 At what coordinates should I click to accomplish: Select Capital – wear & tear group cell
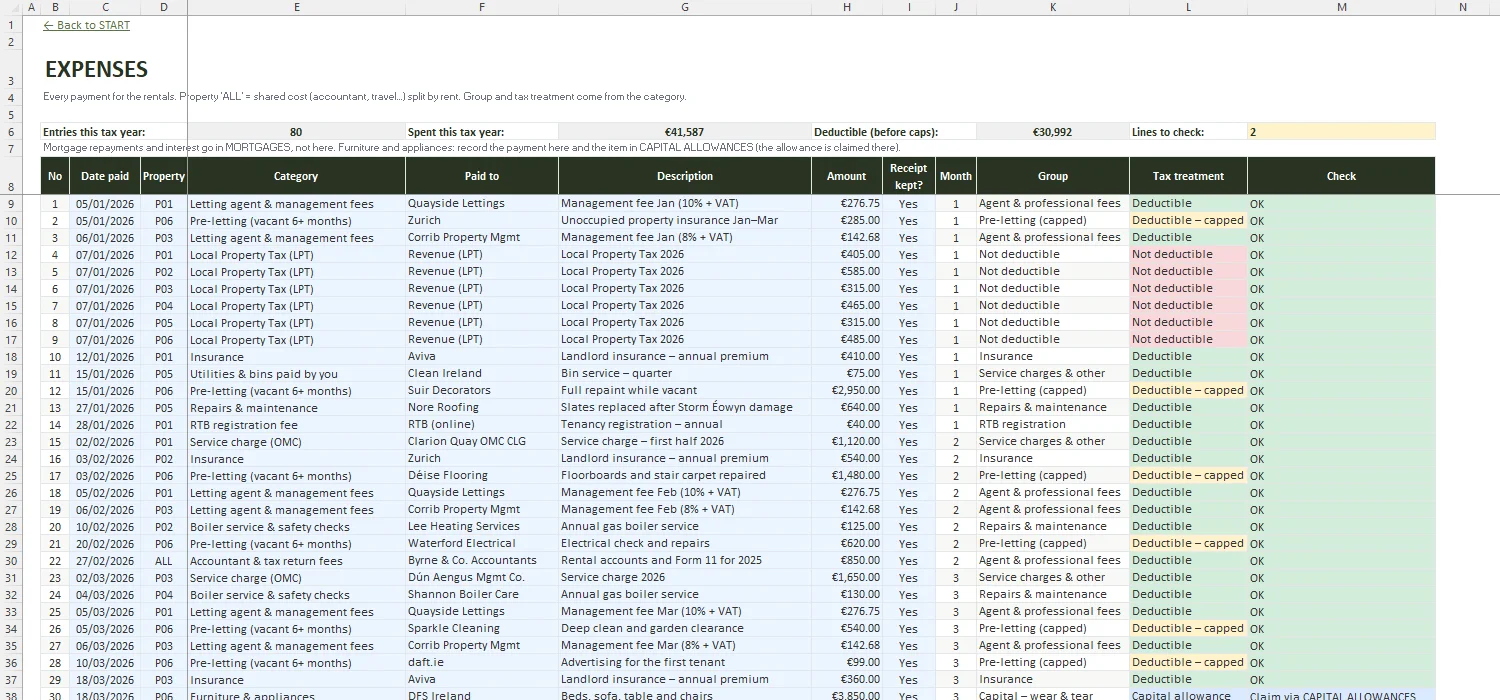tap(1052, 695)
